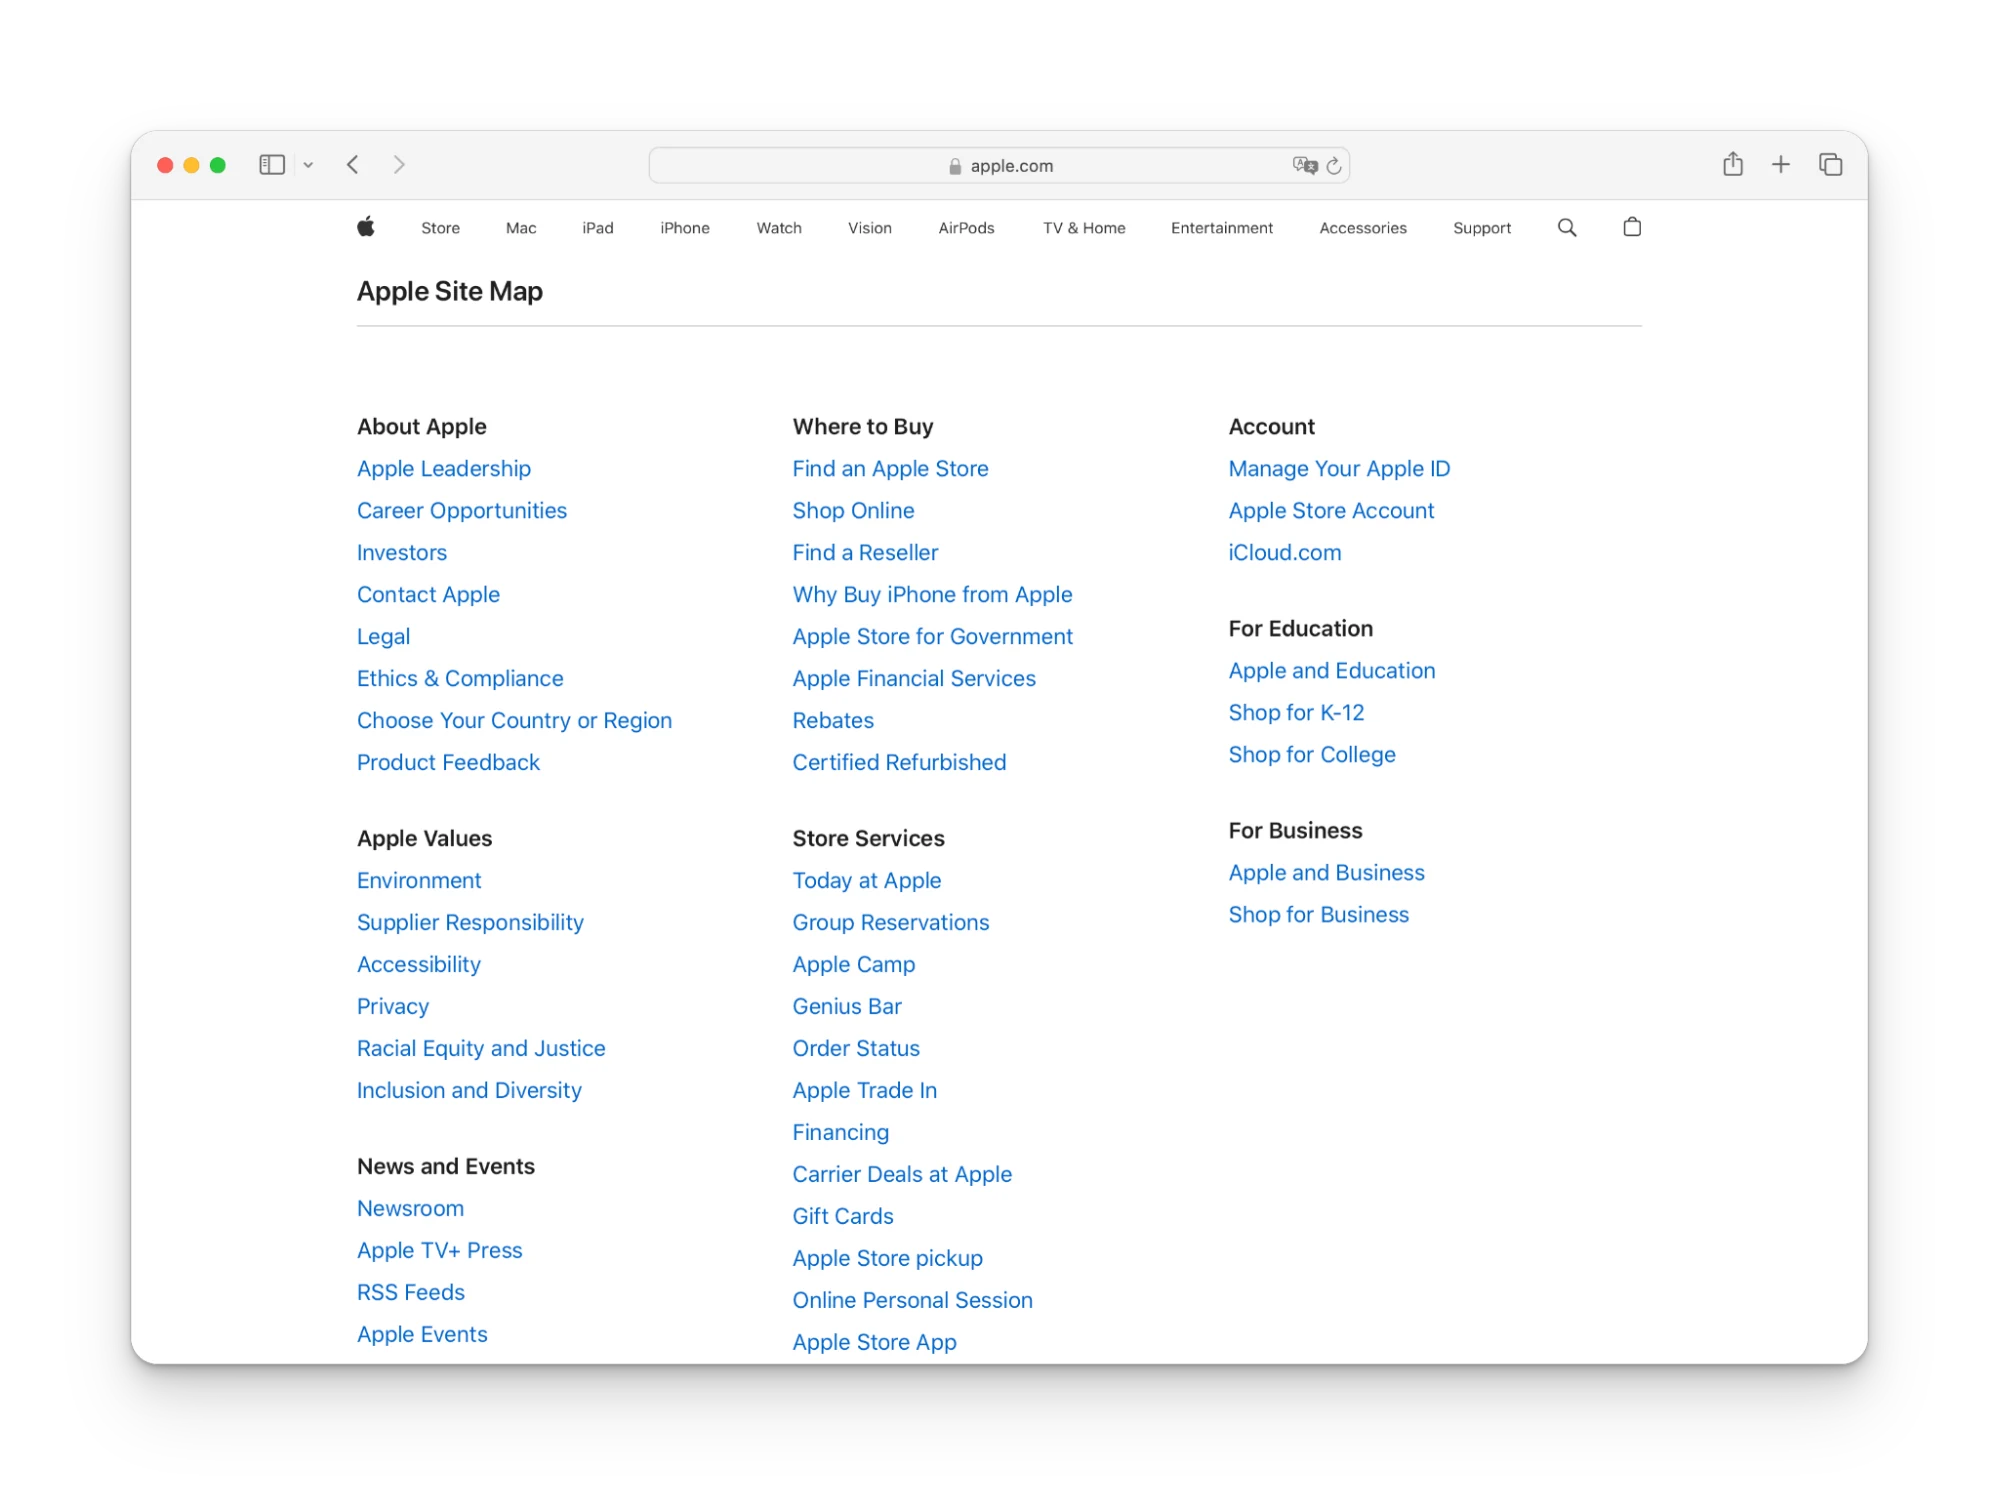Open the TV & Home menu item
The width and height of the screenshot is (1999, 1496).
coord(1084,228)
